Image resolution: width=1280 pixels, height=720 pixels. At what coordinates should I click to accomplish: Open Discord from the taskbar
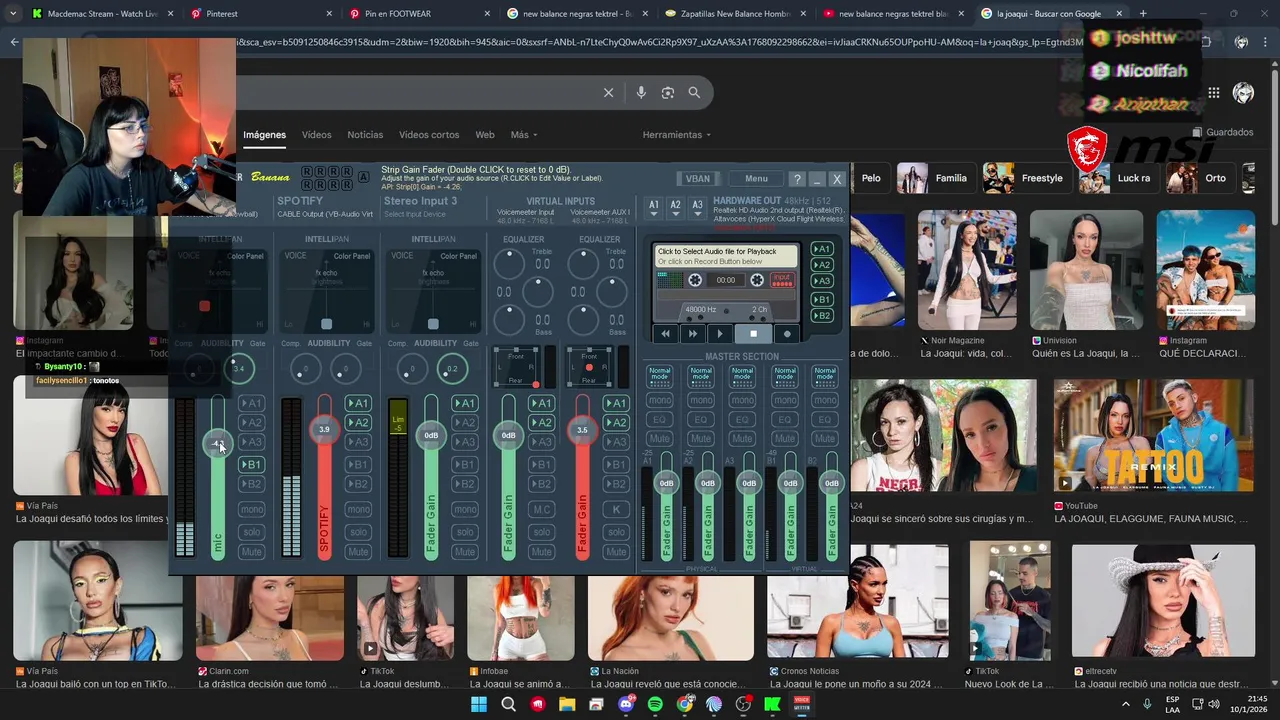626,704
